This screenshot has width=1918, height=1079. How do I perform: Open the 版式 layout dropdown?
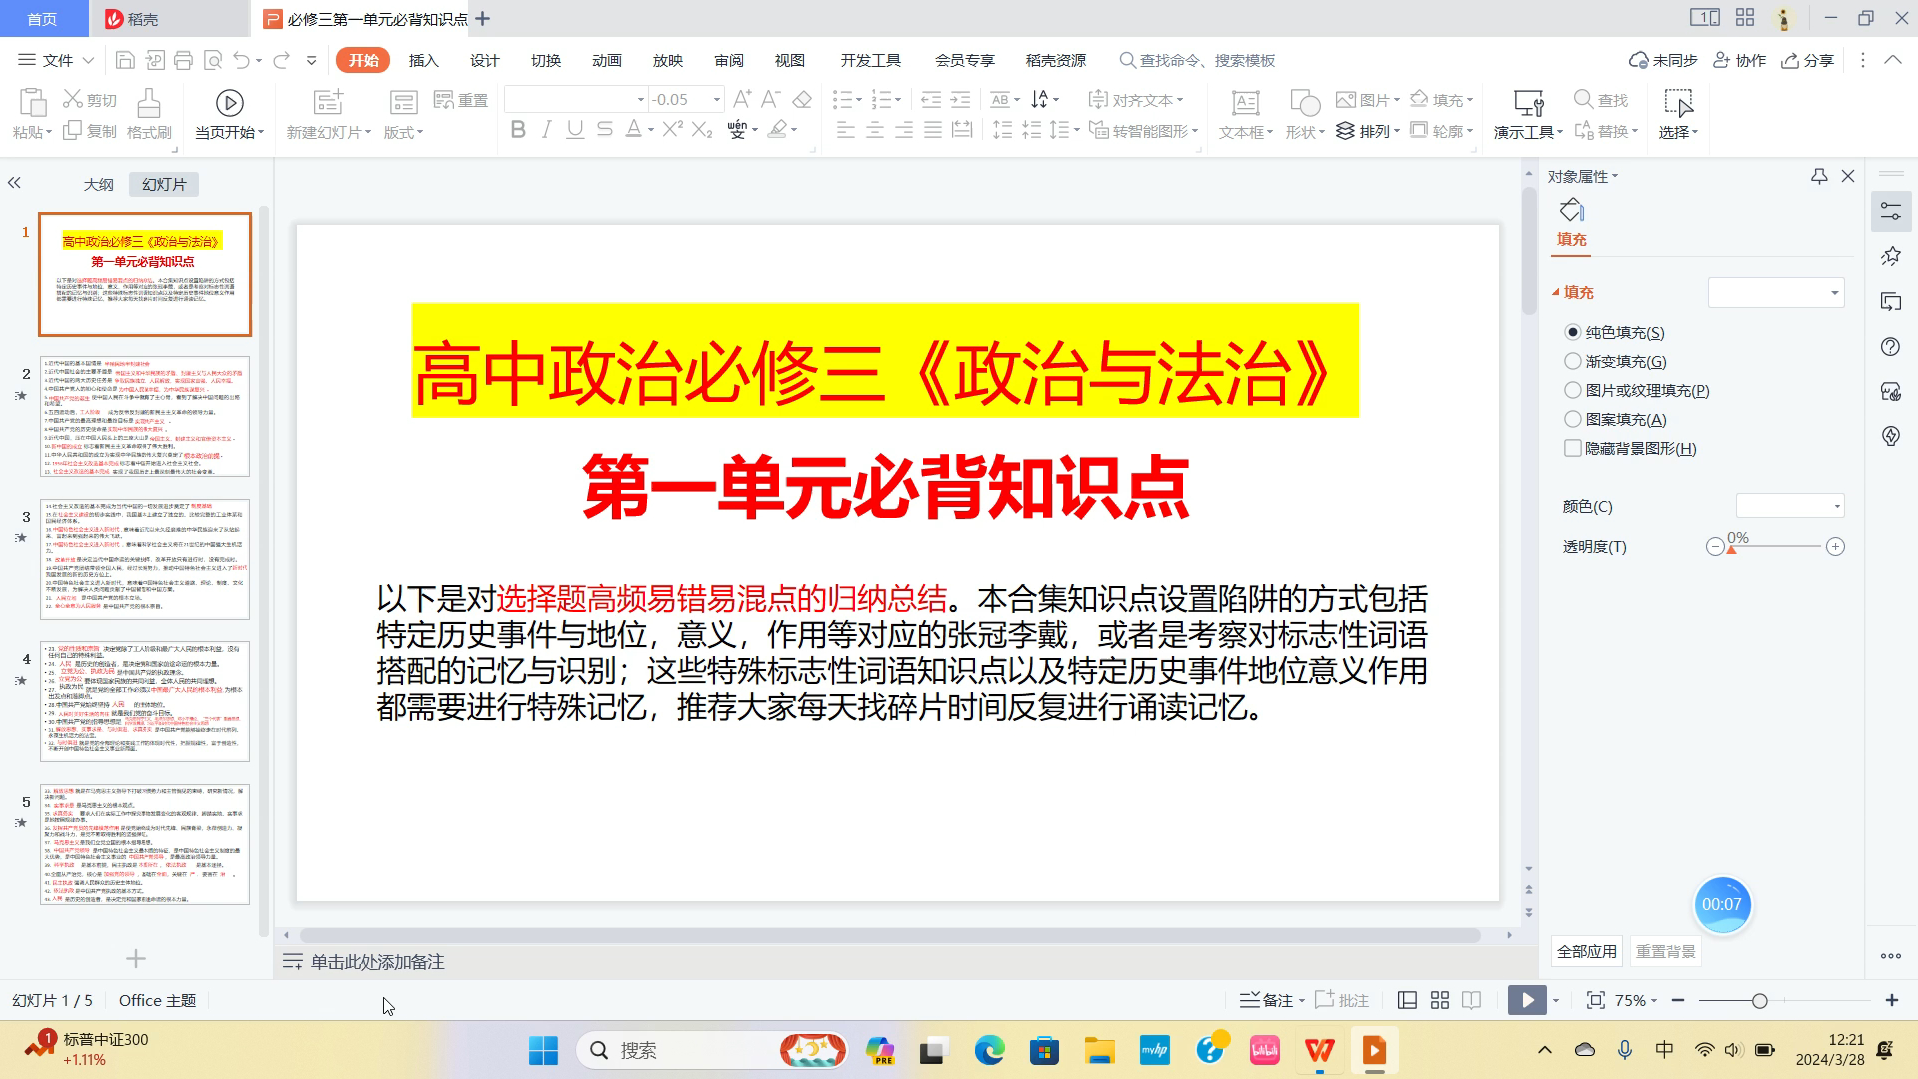pyautogui.click(x=400, y=131)
